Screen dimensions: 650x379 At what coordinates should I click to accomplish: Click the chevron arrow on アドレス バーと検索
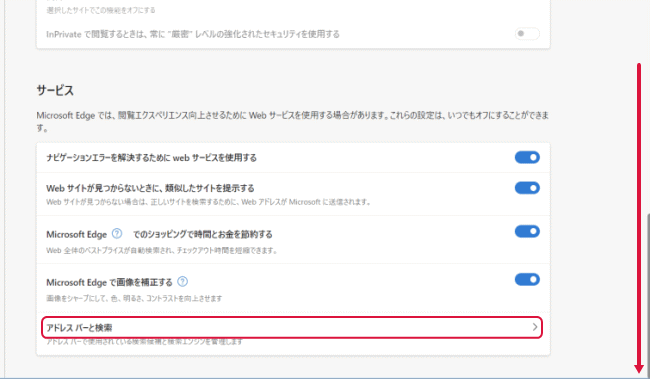click(535, 328)
